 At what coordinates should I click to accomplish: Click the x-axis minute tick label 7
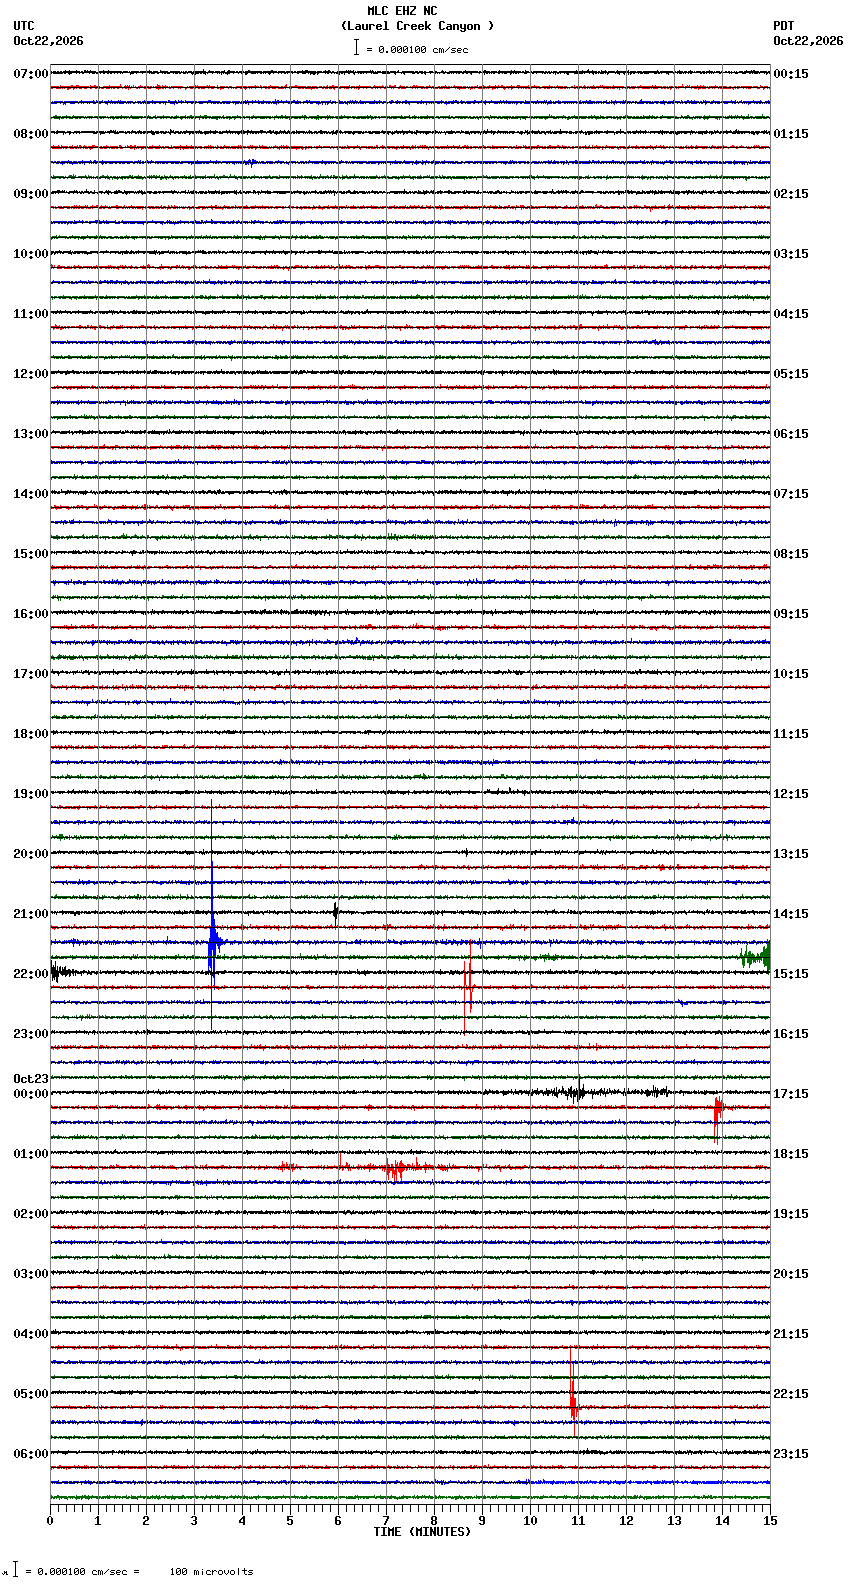pyautogui.click(x=386, y=1521)
